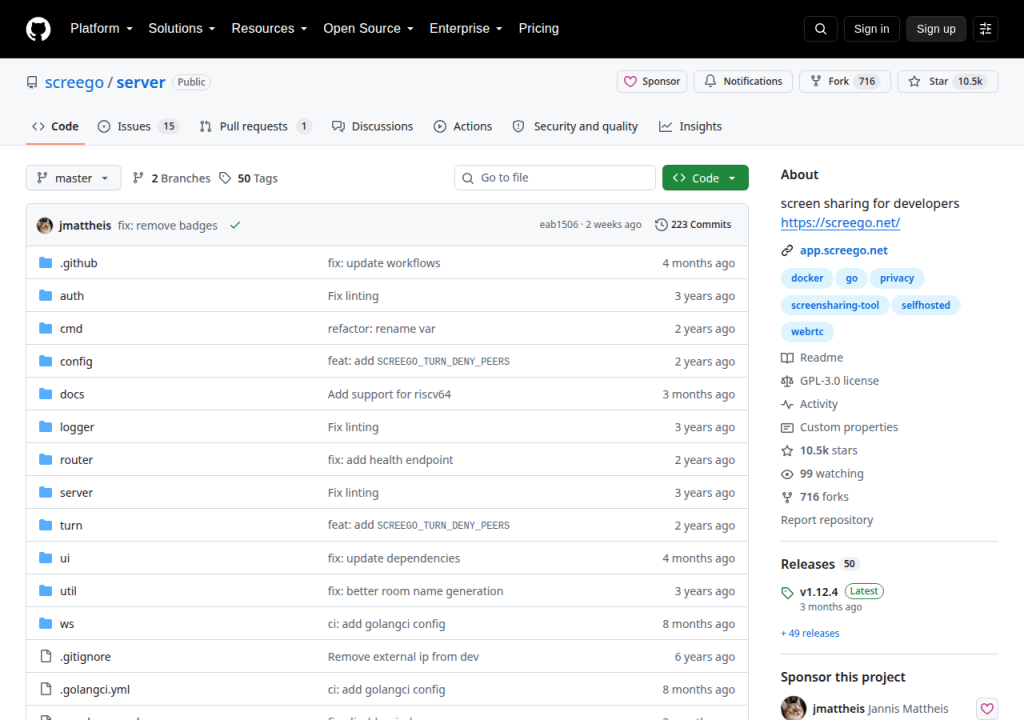This screenshot has width=1024, height=720.
Task: Open the green Code dropdown button
Action: point(705,178)
